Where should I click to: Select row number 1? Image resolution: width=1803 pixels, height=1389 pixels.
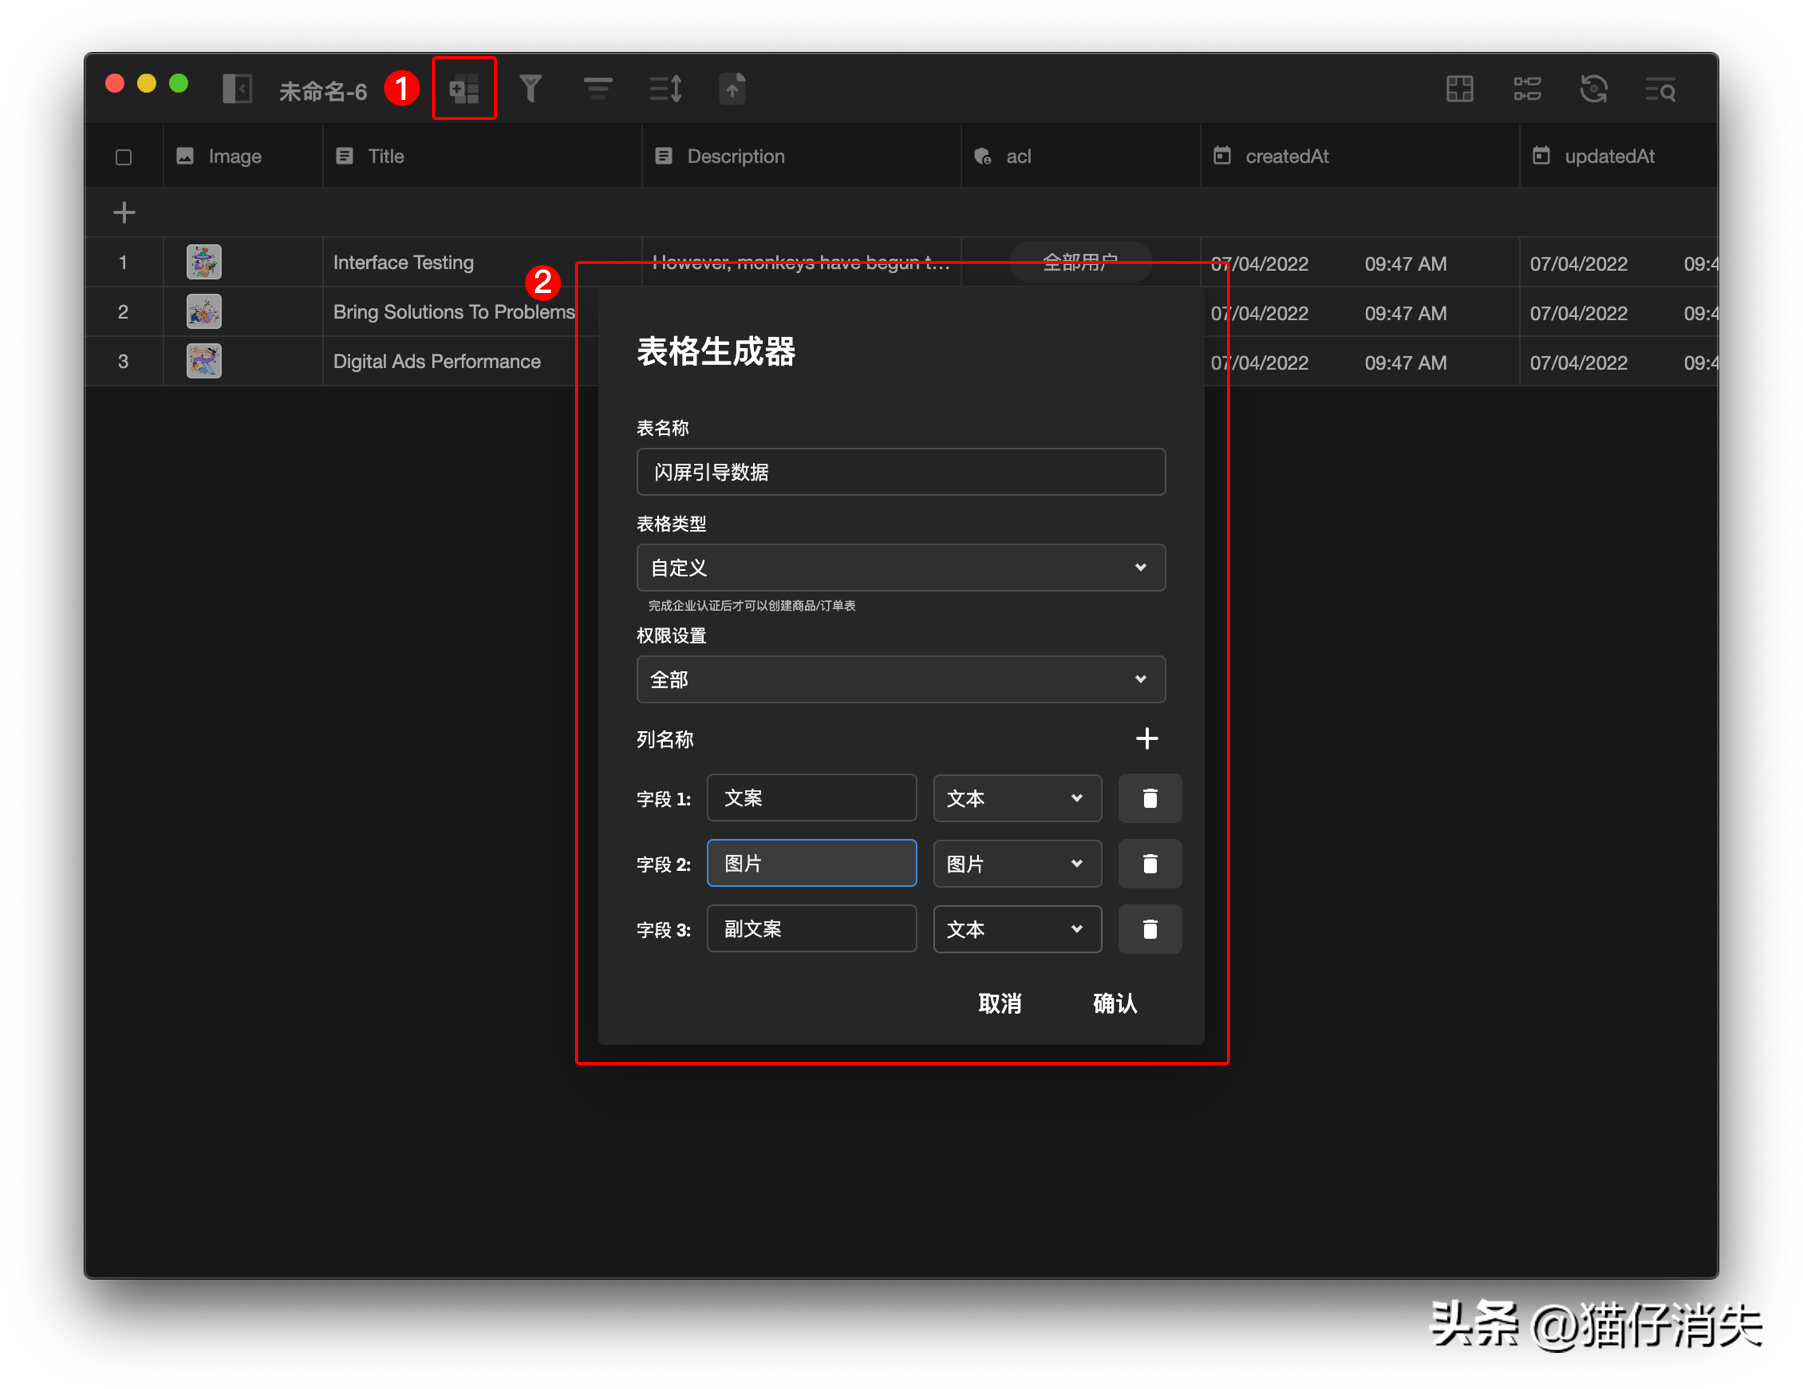(123, 262)
